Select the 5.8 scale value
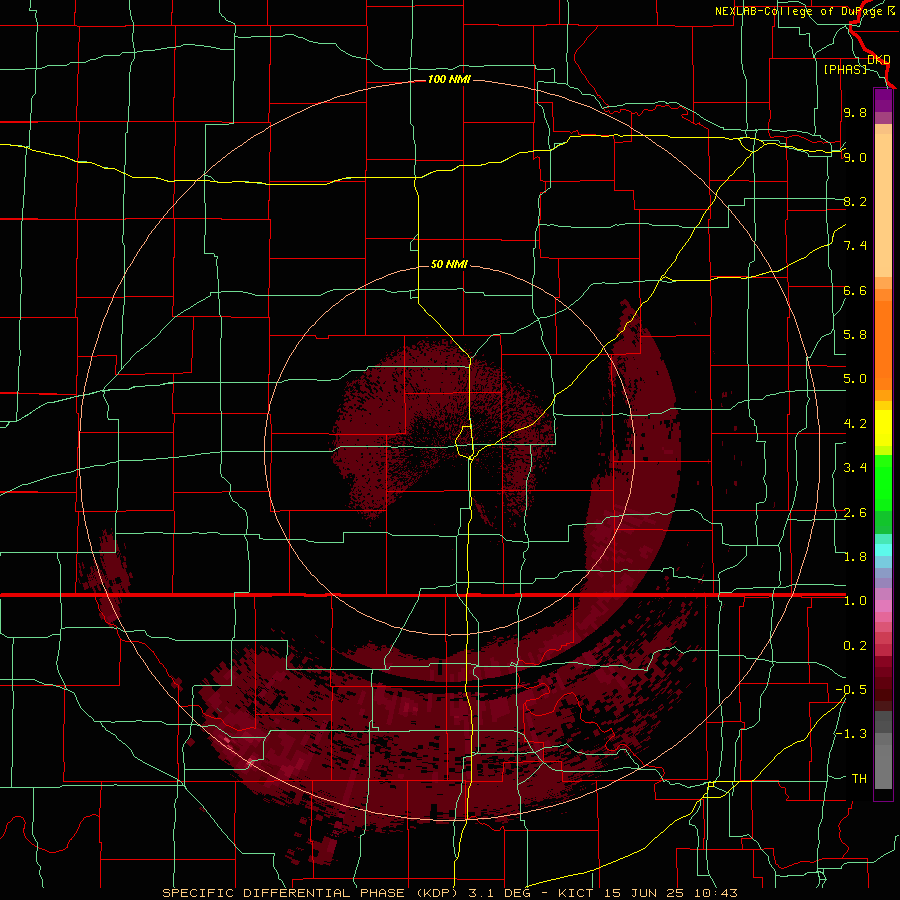The width and height of the screenshot is (900, 900). [x=855, y=335]
